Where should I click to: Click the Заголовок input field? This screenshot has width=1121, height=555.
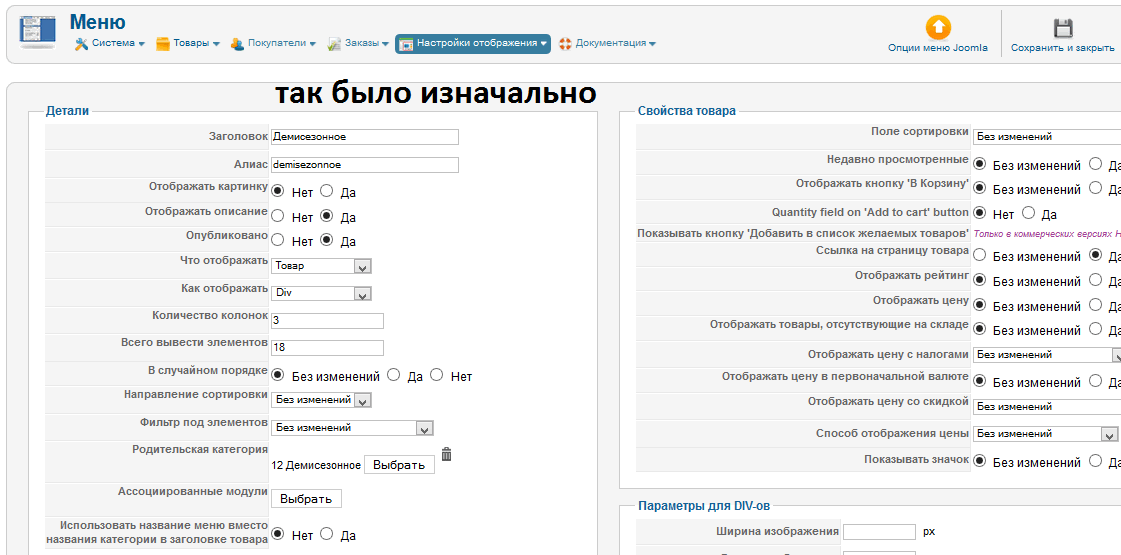point(365,137)
